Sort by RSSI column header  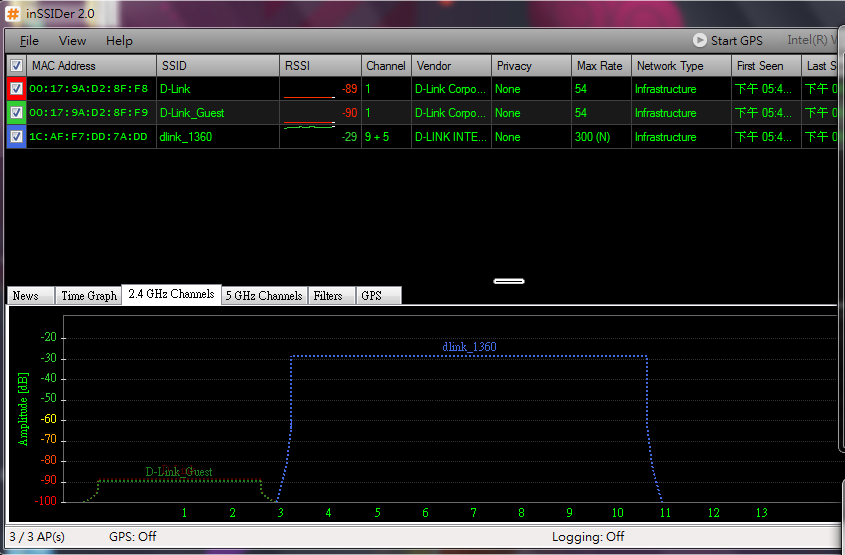[320, 66]
